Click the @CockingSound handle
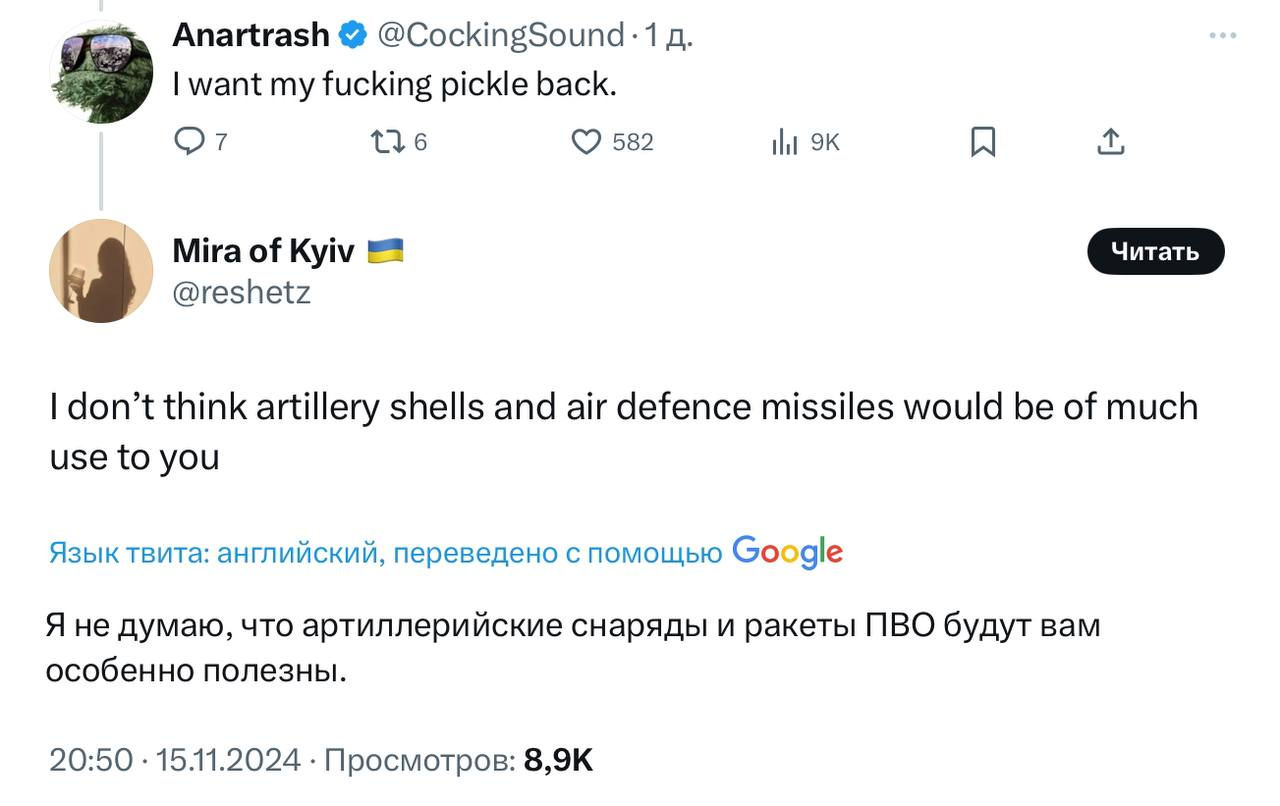Viewport: 1280px width, 806px height. click(x=499, y=36)
